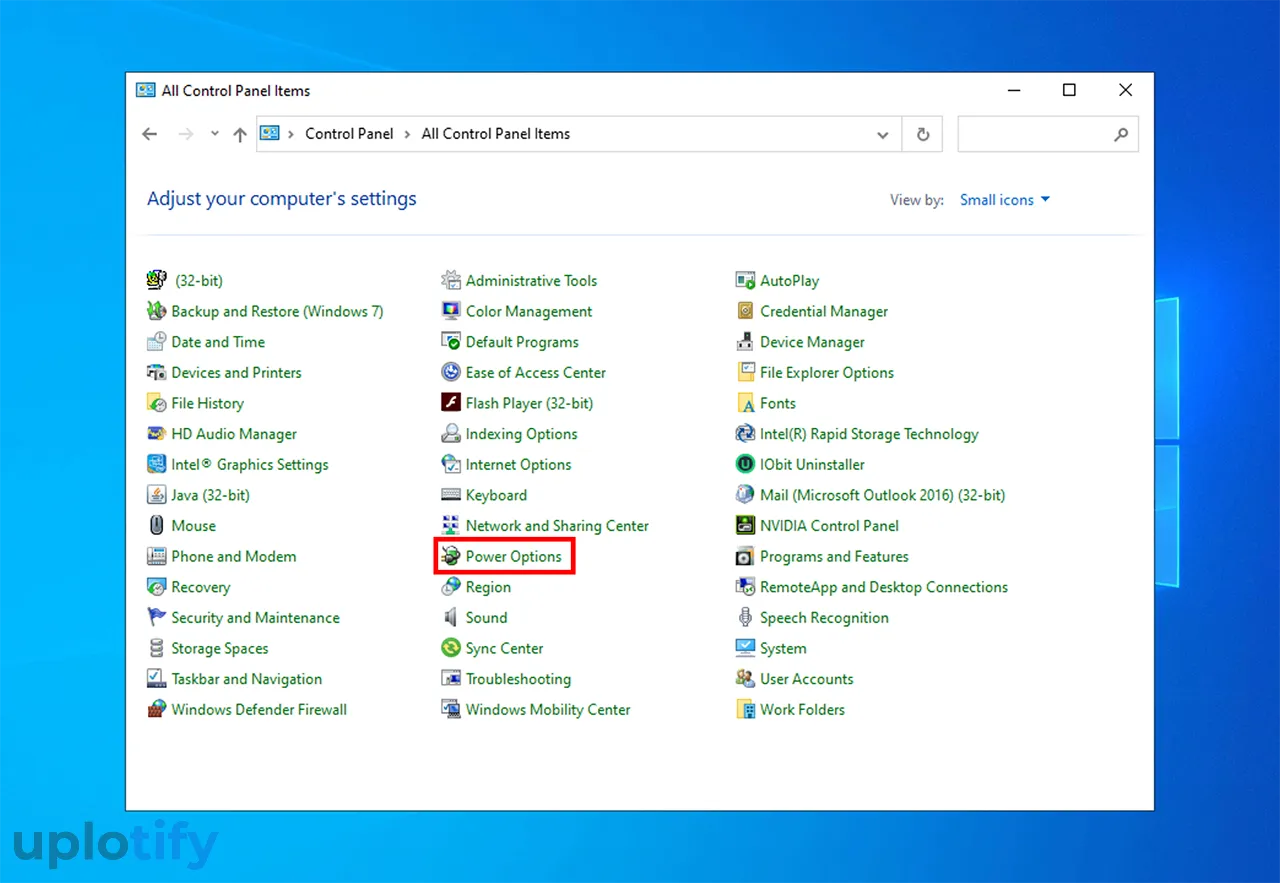
Task: Open the Credential Manager link
Action: (x=824, y=311)
